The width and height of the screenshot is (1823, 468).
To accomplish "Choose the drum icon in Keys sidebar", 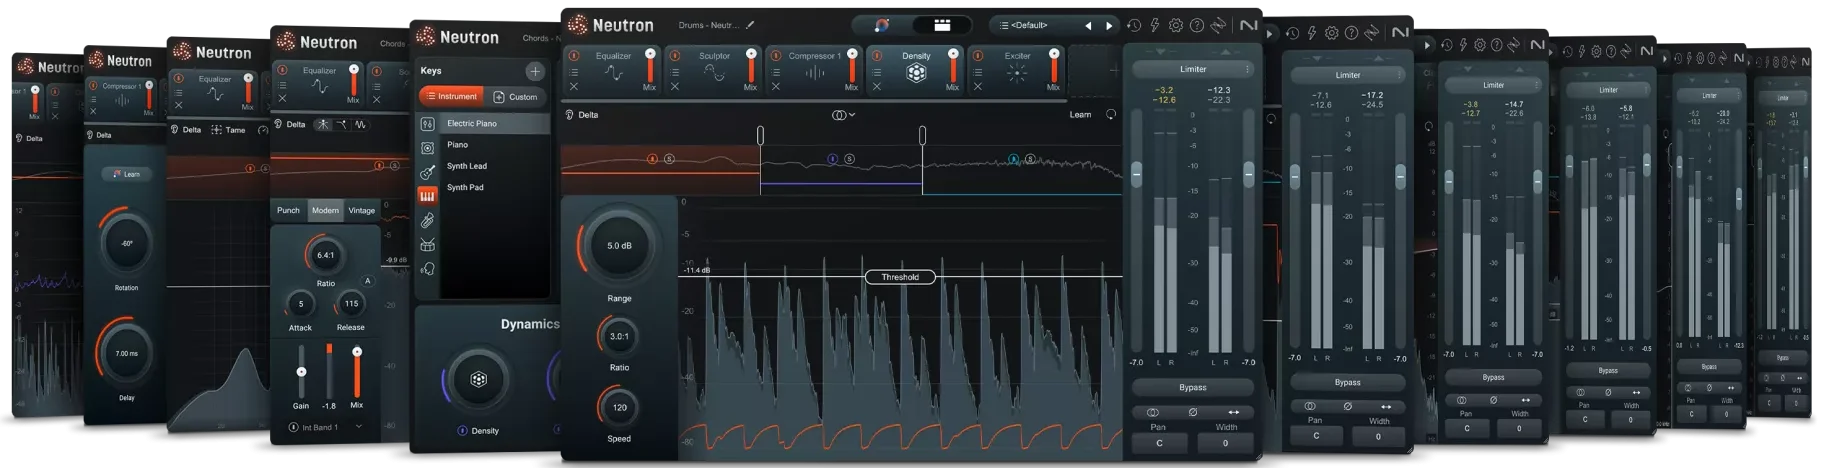I will pyautogui.click(x=427, y=245).
